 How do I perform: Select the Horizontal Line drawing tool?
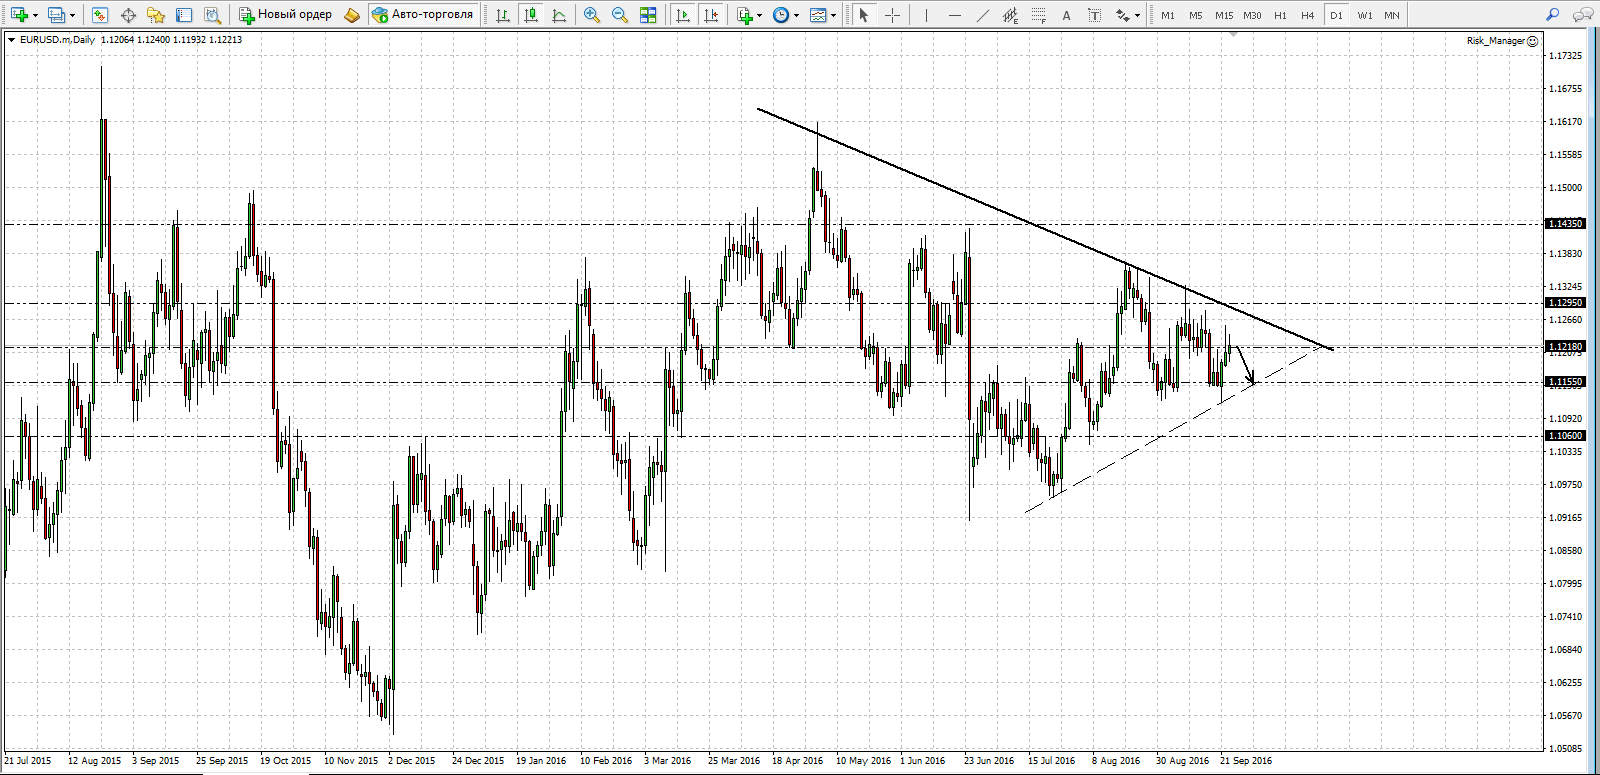click(954, 15)
